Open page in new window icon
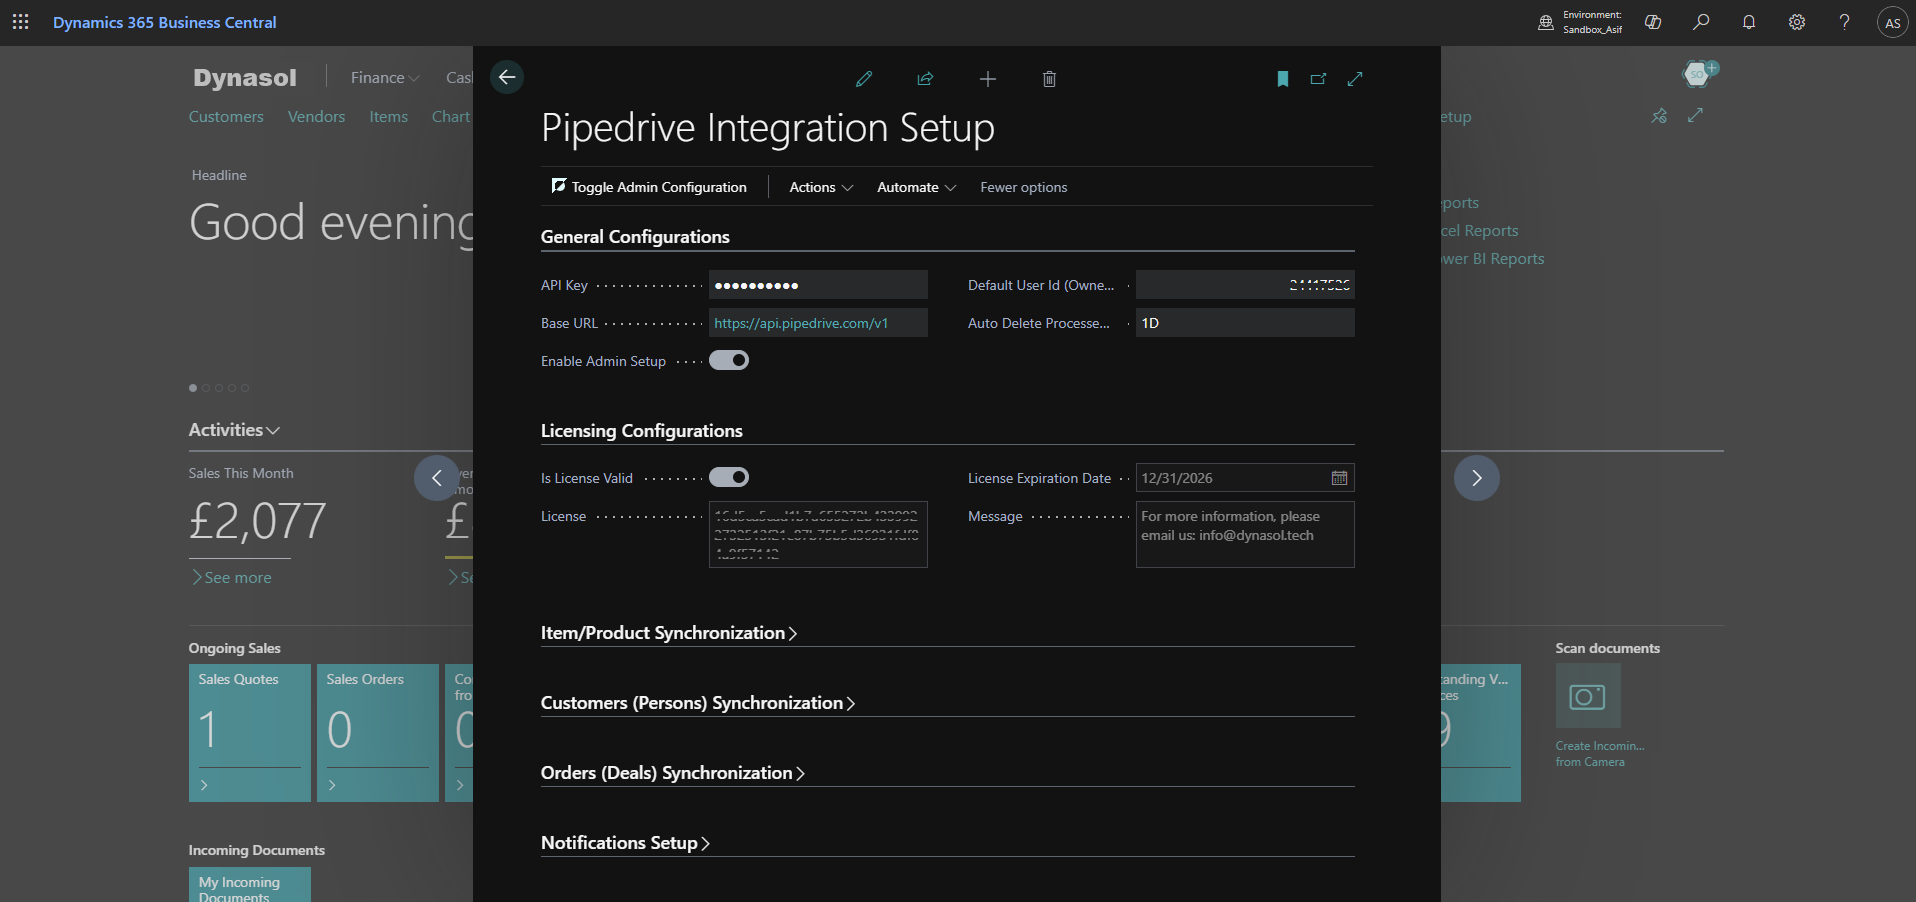 pos(1318,79)
